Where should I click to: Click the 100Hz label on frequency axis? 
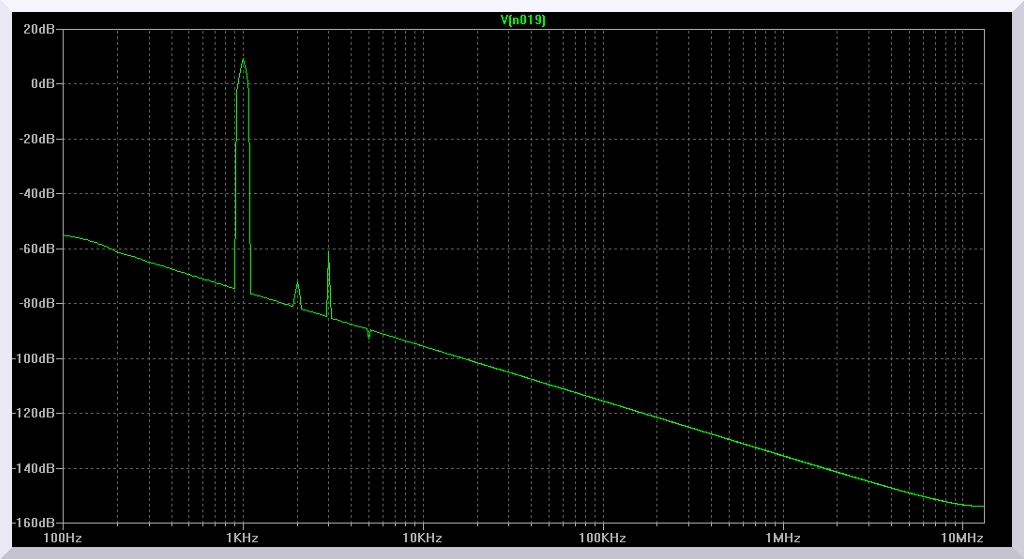click(63, 538)
